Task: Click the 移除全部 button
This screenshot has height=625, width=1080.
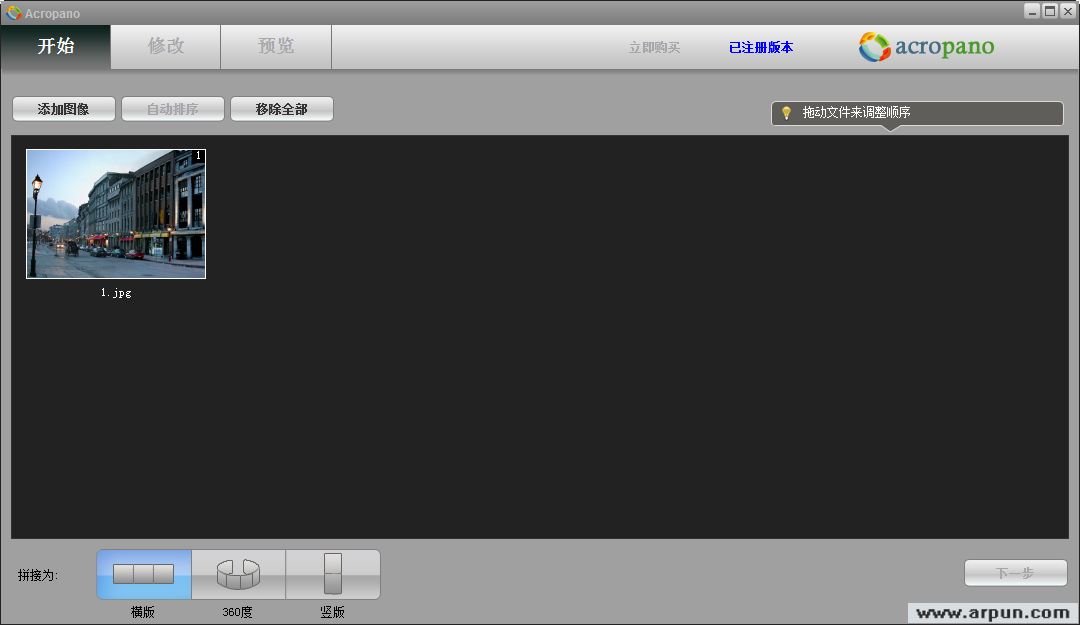Action: coord(283,108)
